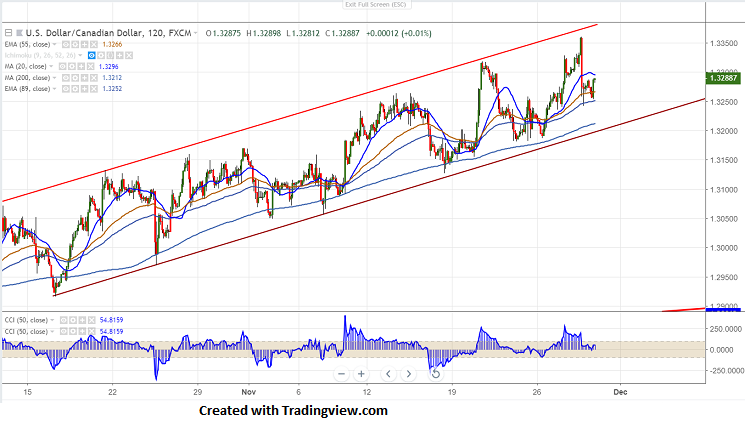The image size is (745, 425).
Task: View Ichimoku source code braces icon
Action: tap(110, 55)
